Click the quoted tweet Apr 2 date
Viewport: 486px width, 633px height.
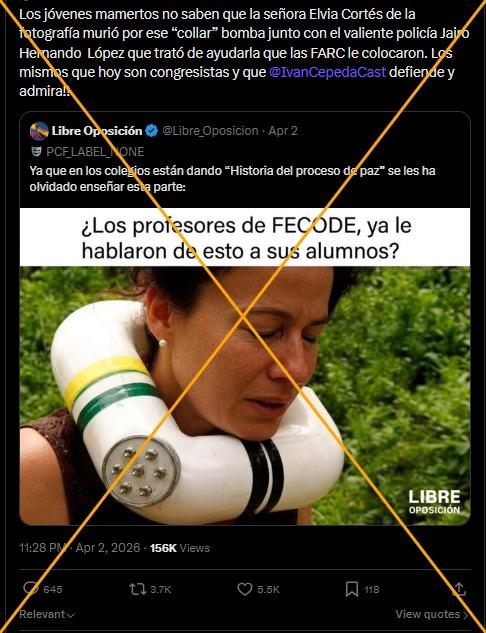tap(283, 131)
